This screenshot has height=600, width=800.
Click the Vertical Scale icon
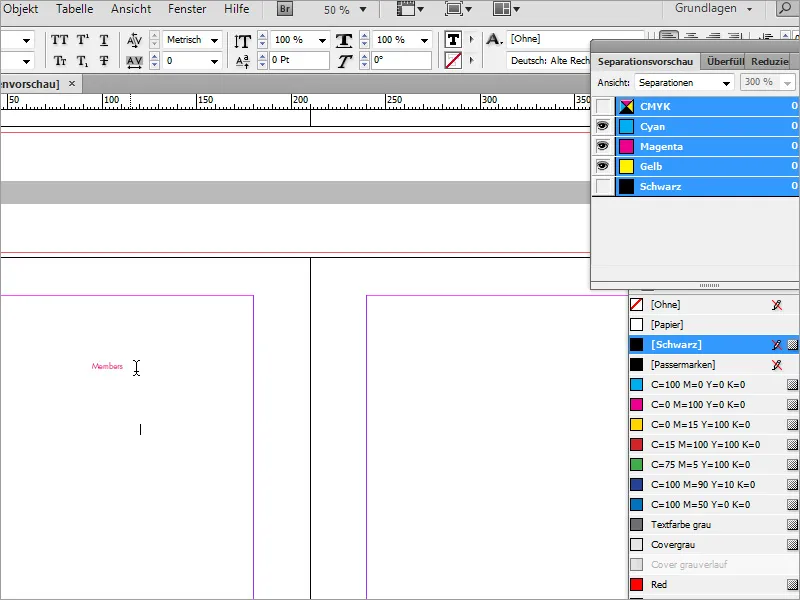point(242,40)
